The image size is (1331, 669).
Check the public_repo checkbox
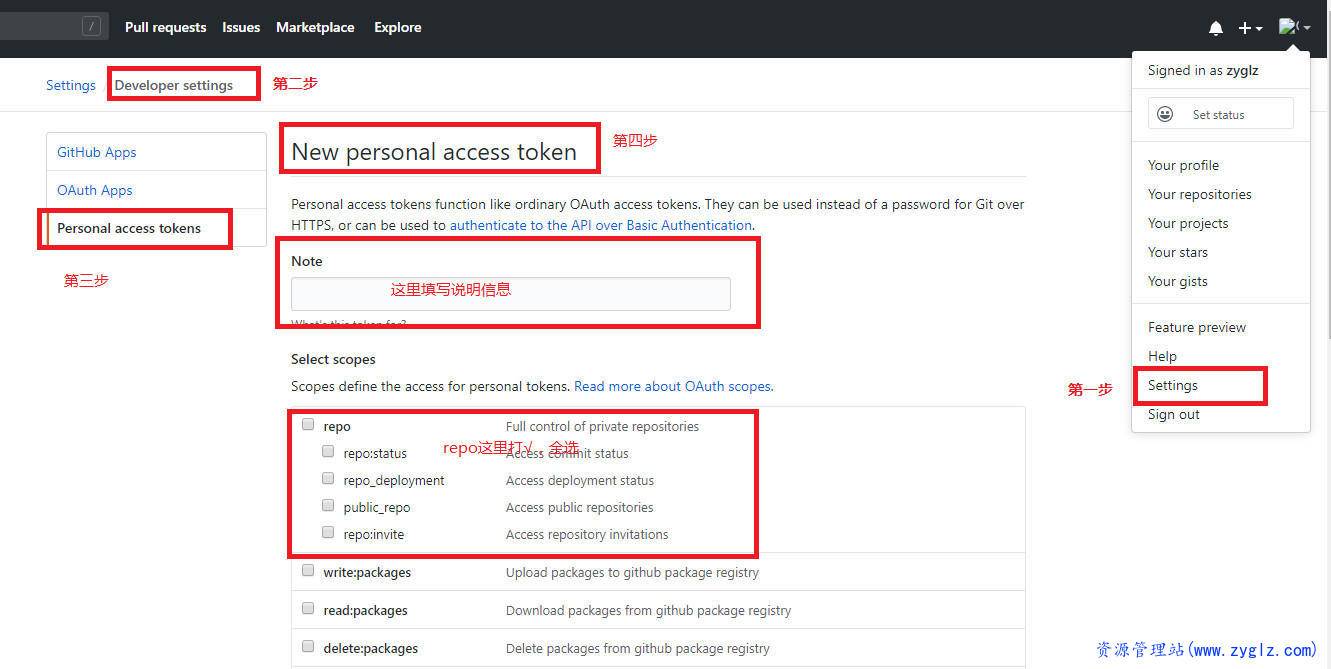point(328,505)
